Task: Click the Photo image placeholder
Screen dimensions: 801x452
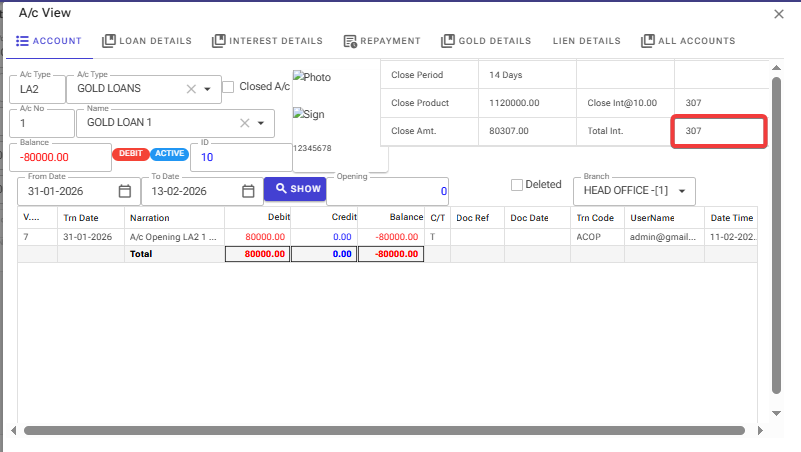Action: (x=311, y=77)
